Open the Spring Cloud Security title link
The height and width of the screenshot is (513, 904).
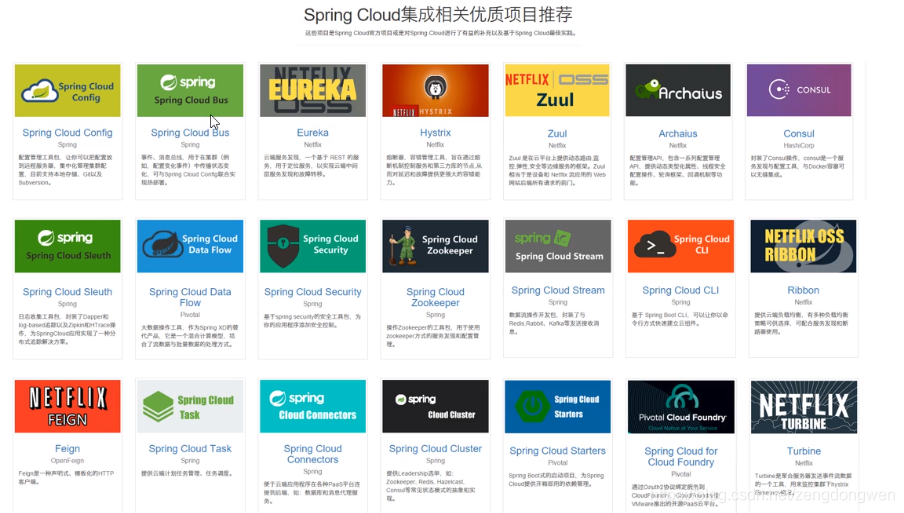pos(312,292)
